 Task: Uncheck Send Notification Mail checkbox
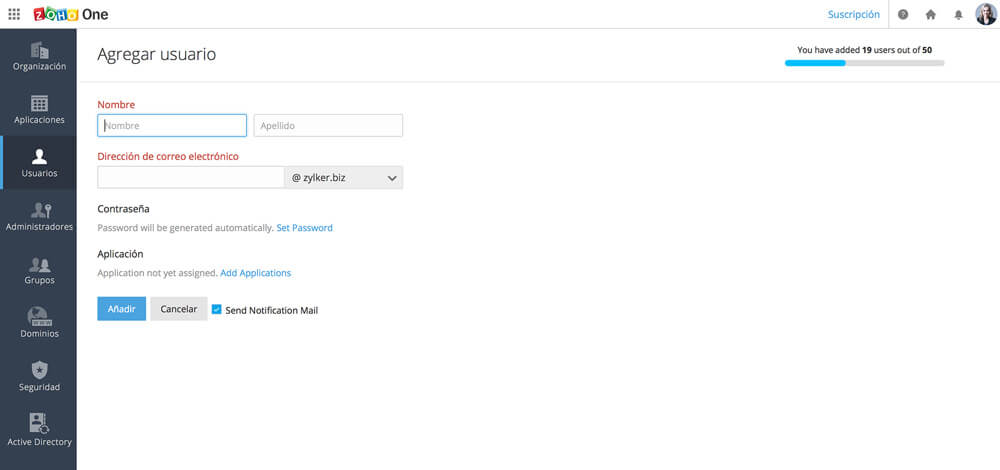(x=217, y=310)
